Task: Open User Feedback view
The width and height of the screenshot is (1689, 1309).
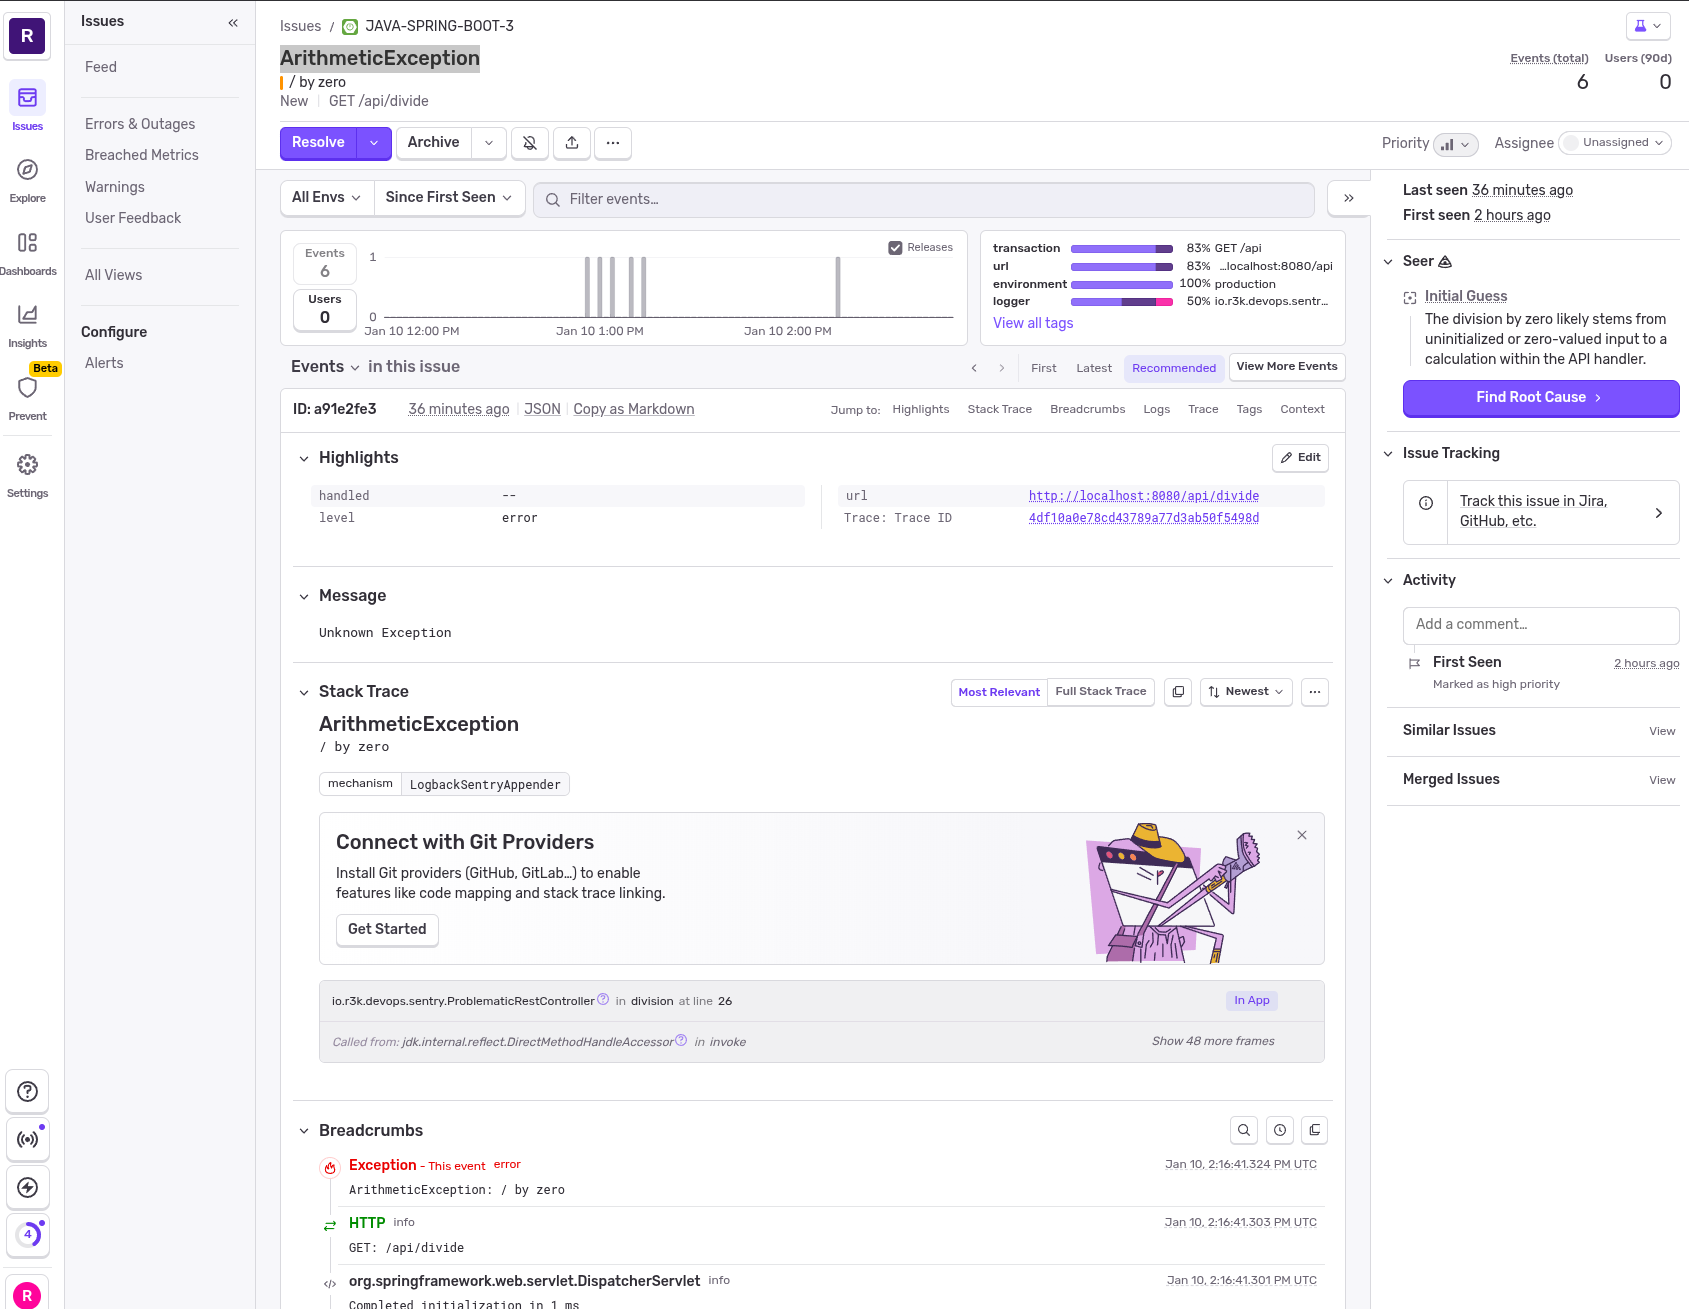Action: 133,218
